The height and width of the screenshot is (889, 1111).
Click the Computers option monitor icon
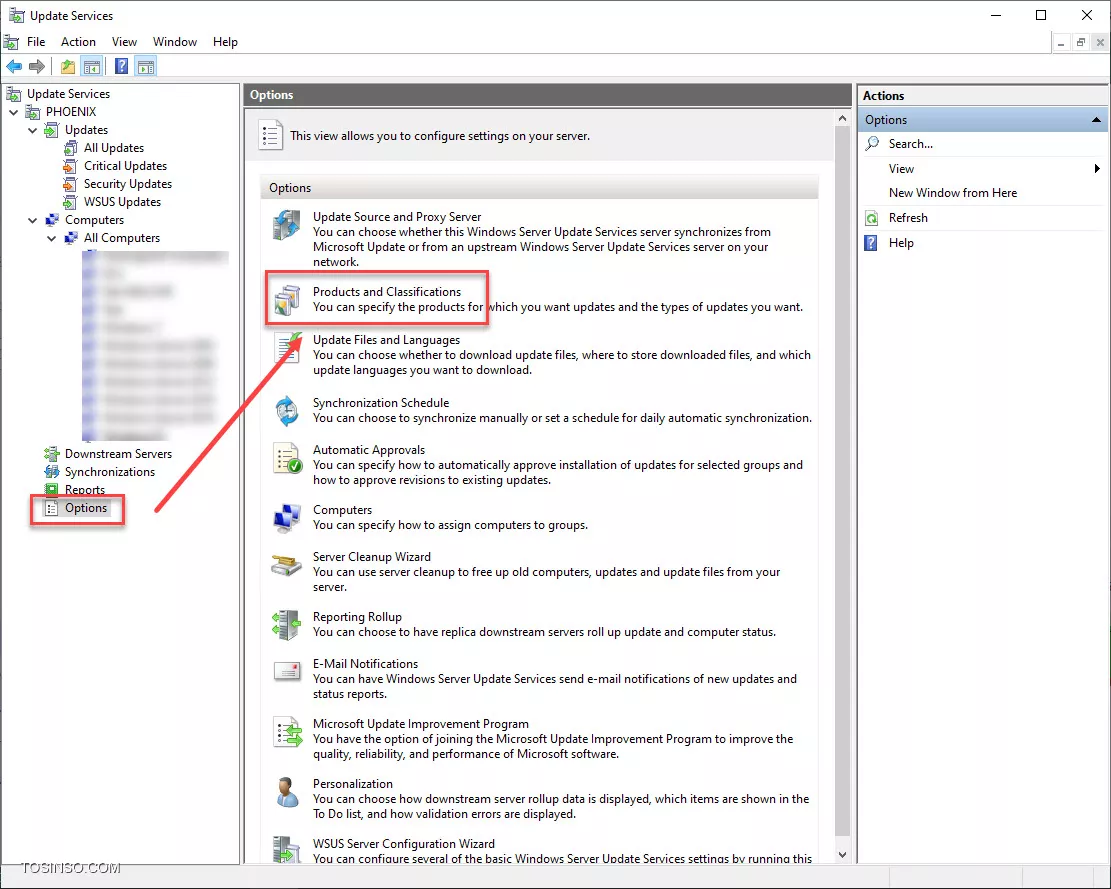[287, 518]
